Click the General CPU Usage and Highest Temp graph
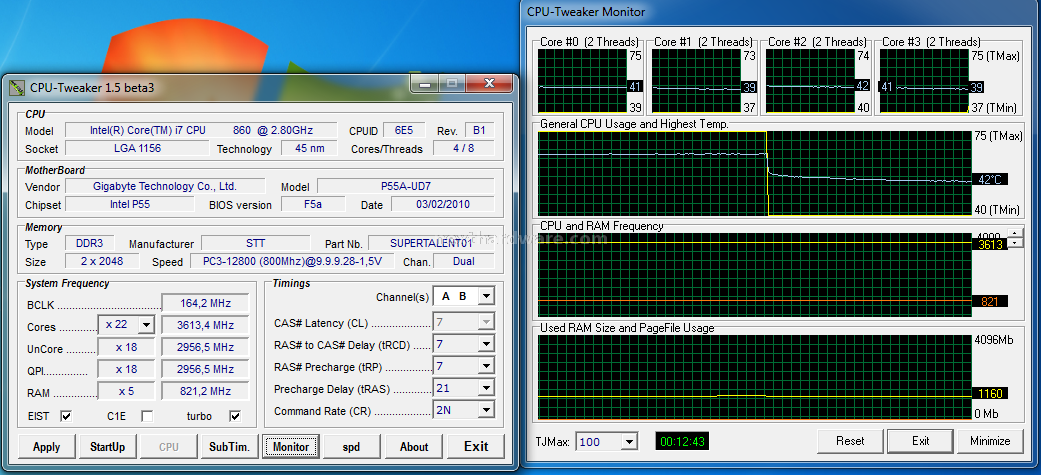1041x475 pixels. click(x=754, y=173)
